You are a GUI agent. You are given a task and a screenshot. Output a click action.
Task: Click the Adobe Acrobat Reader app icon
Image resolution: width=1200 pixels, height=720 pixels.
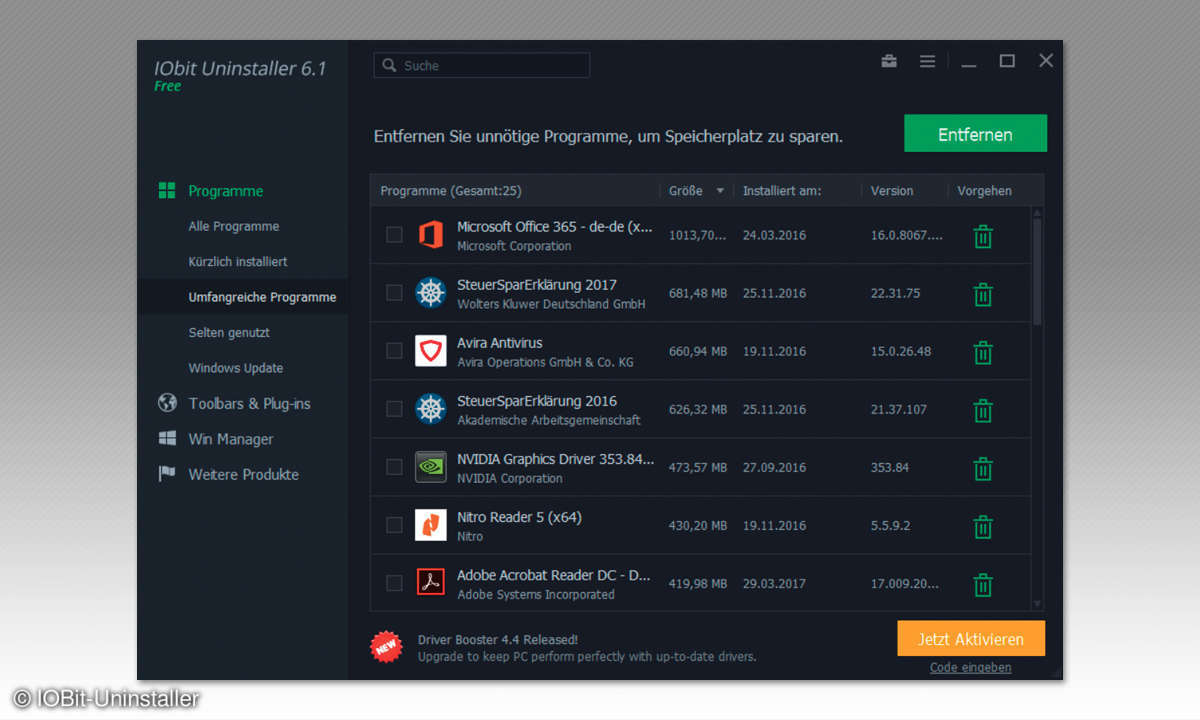pyautogui.click(x=431, y=581)
